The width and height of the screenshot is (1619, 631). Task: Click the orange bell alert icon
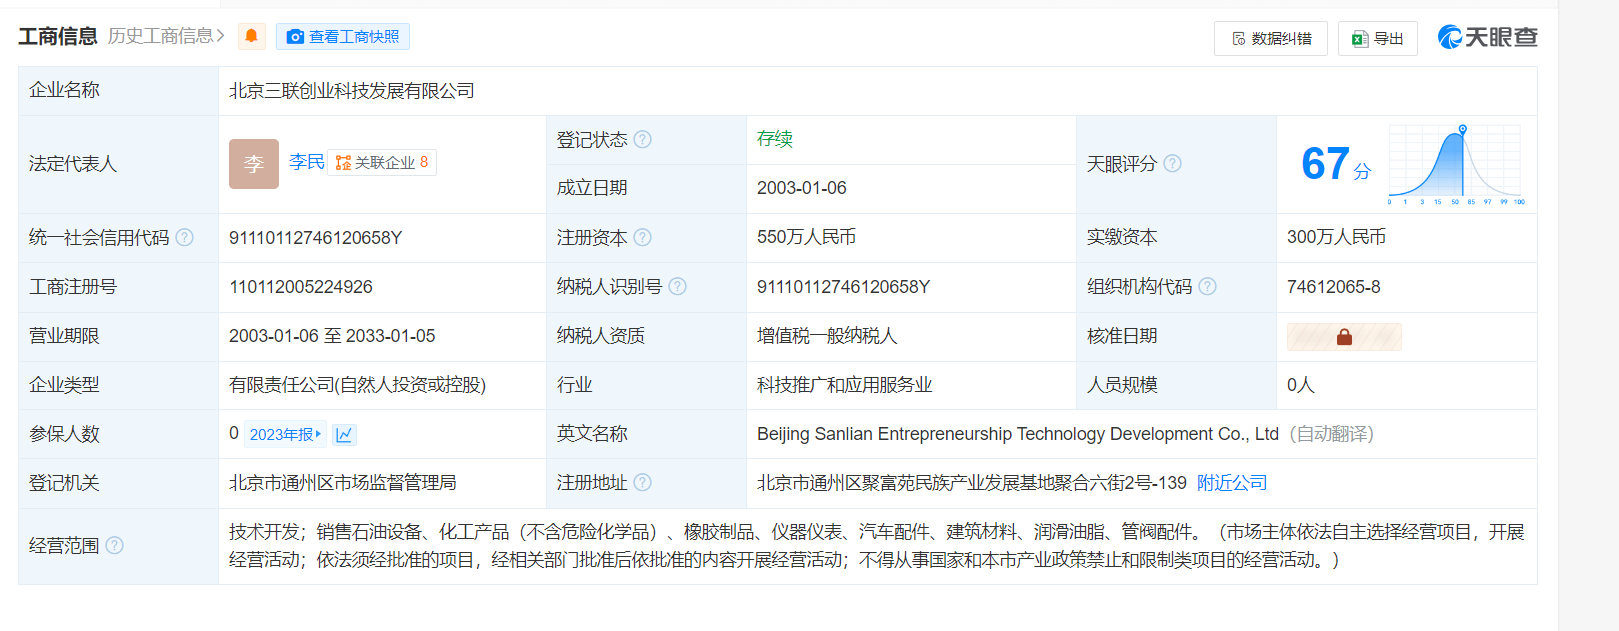pos(252,37)
